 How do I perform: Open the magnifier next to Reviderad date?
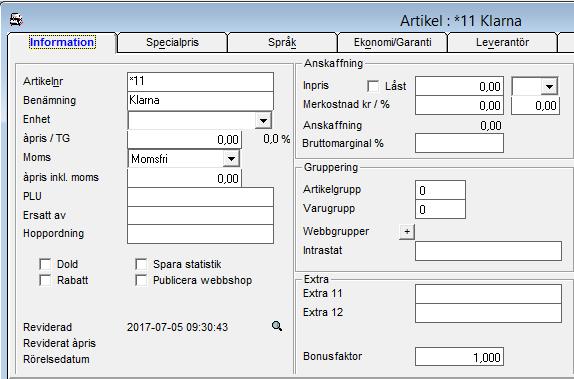[277, 326]
